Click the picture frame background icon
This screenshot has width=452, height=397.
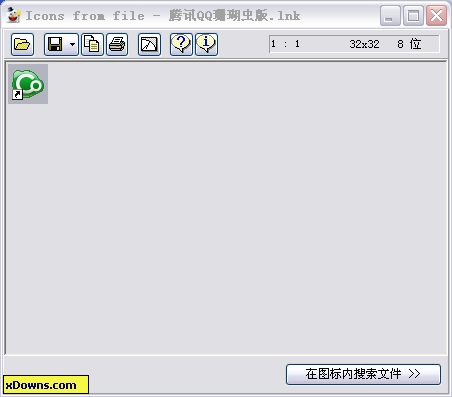tap(149, 44)
